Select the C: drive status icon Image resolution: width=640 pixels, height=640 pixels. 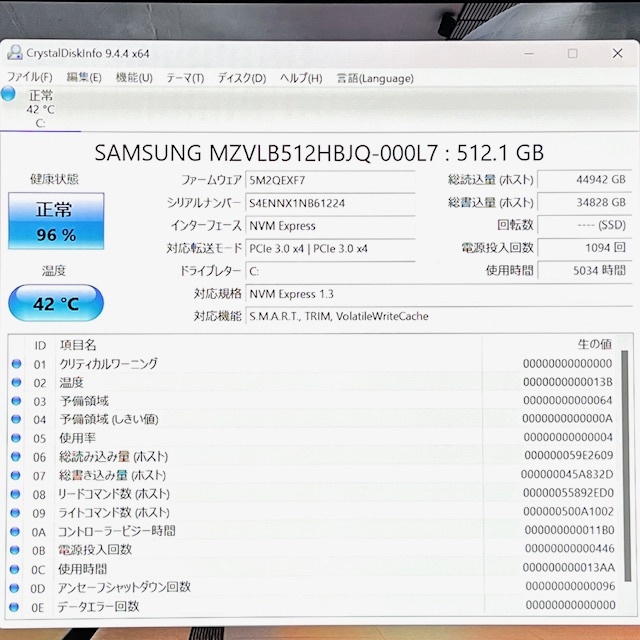(8, 94)
